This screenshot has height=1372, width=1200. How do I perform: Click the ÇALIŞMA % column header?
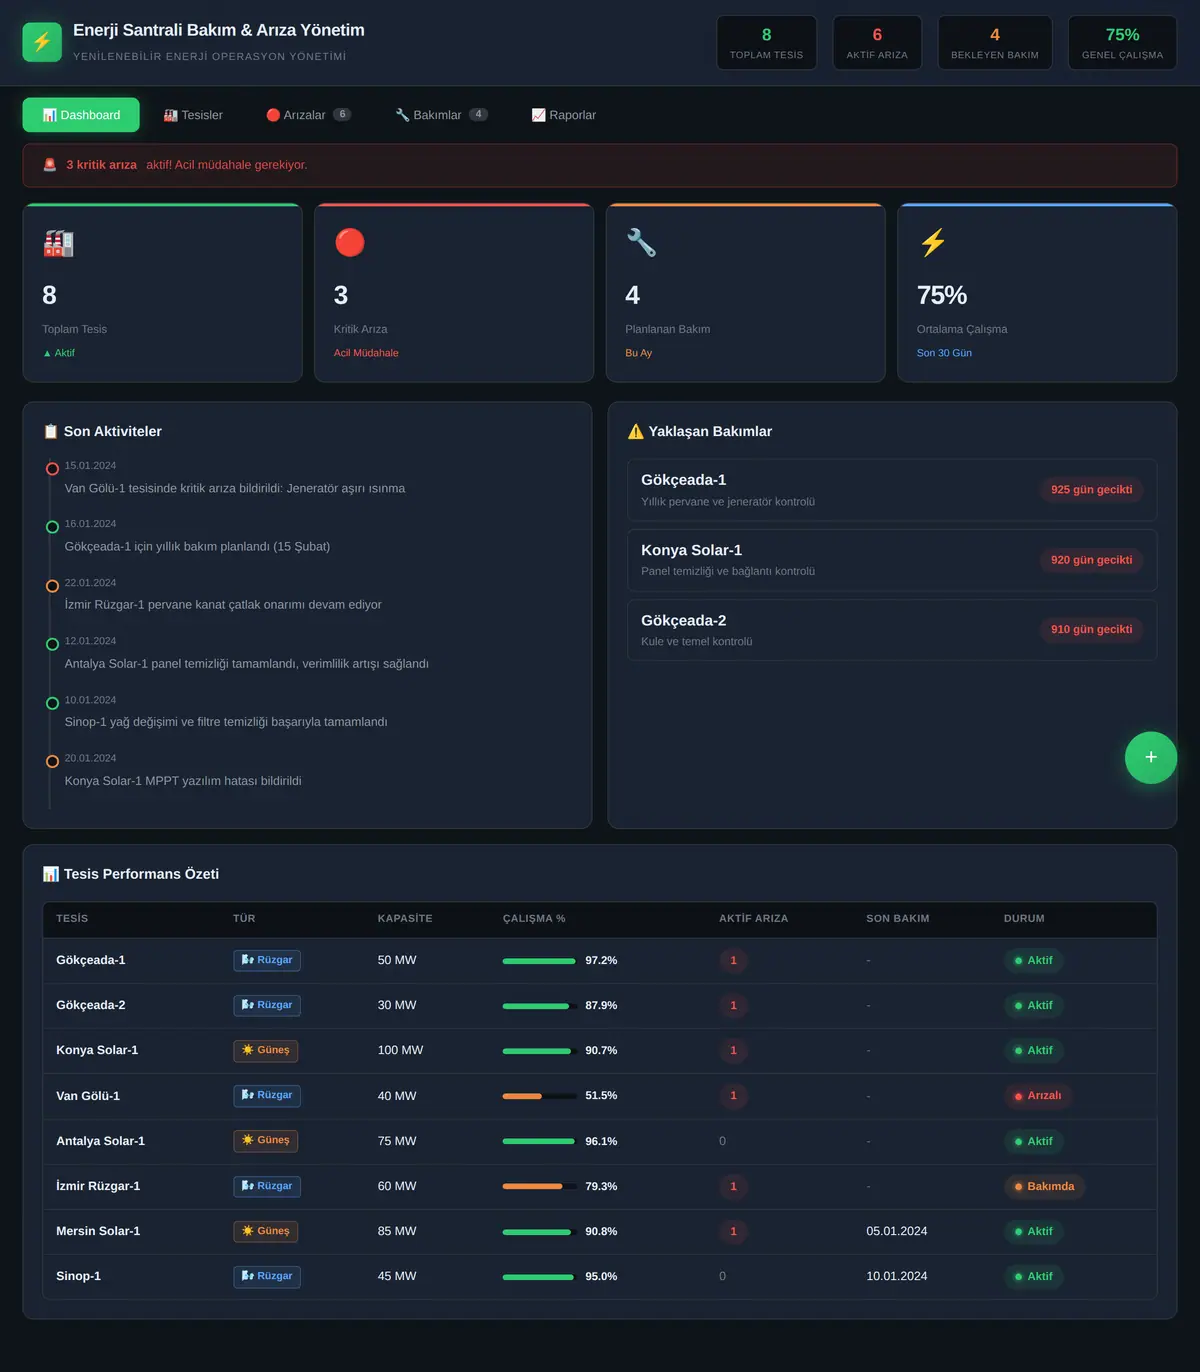[x=534, y=918]
